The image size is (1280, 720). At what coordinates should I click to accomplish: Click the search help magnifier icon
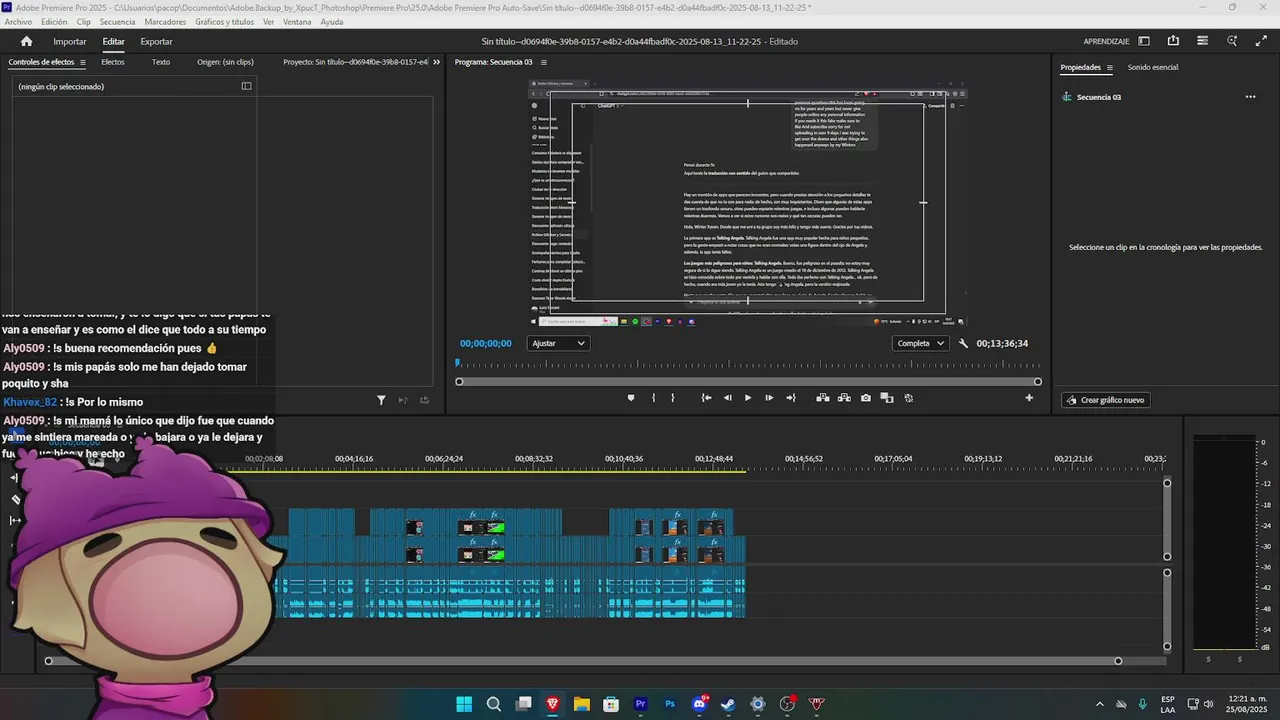[x=1232, y=41]
